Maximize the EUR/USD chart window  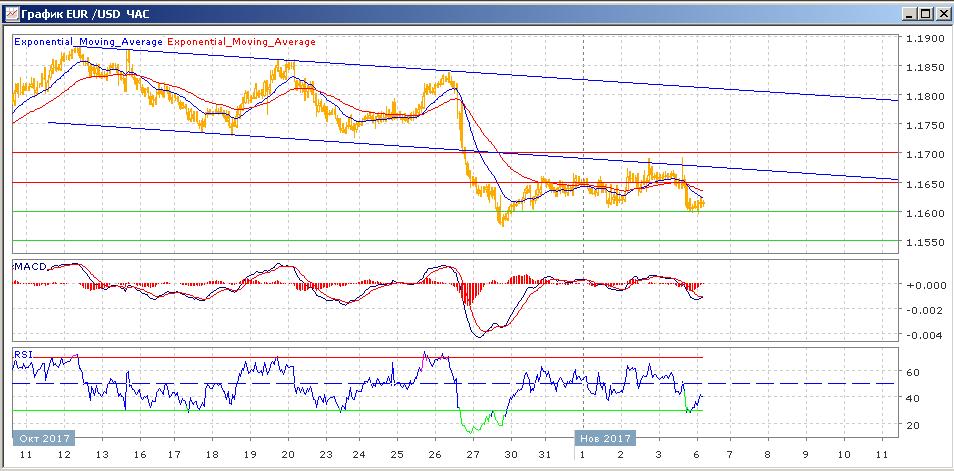[924, 13]
